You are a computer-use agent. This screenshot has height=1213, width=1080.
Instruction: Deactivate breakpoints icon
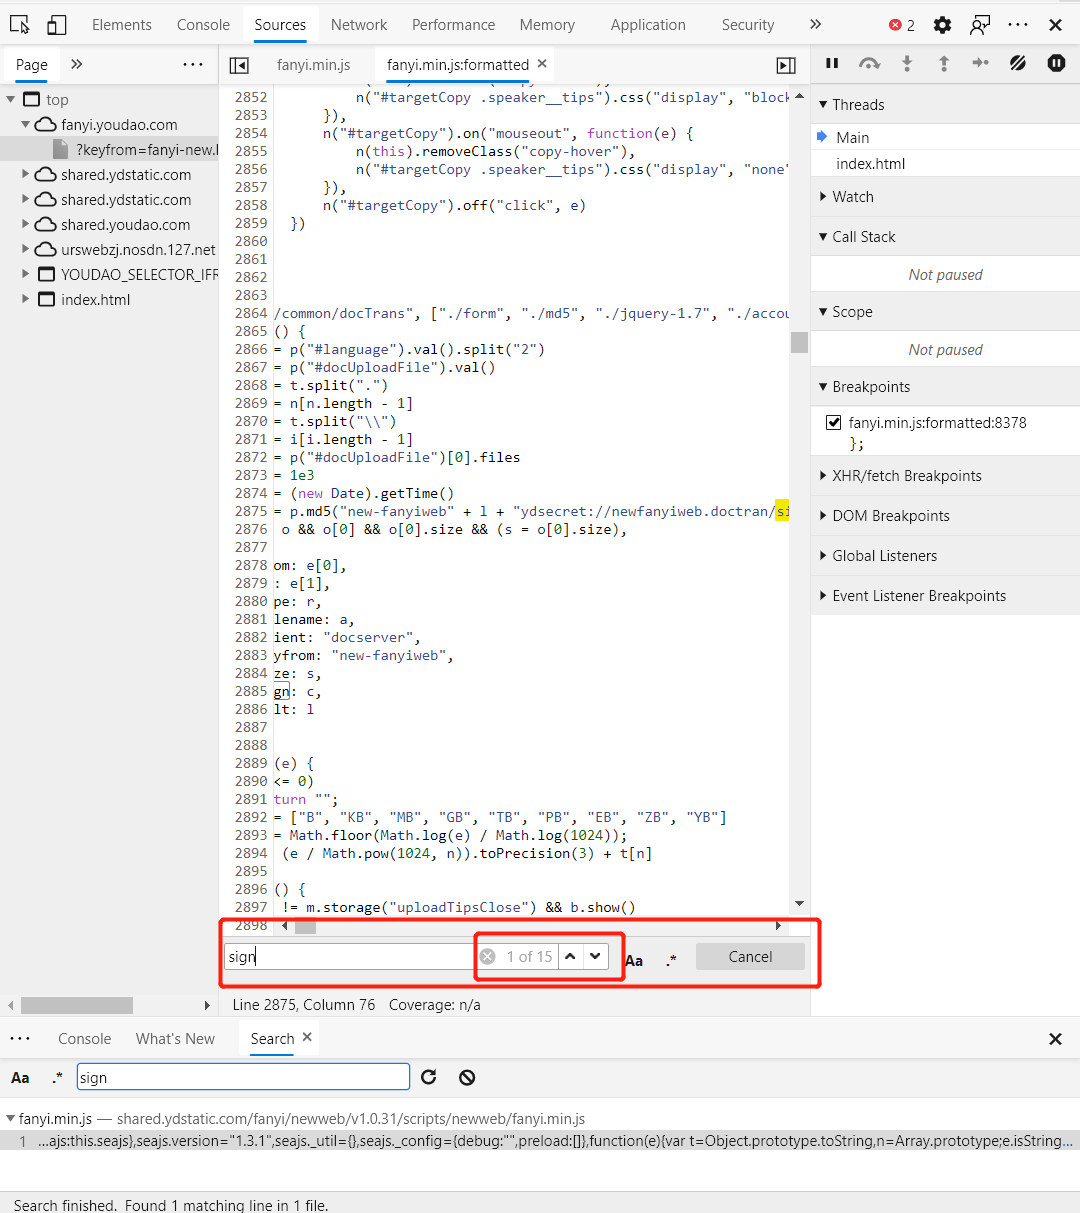pos(1018,63)
